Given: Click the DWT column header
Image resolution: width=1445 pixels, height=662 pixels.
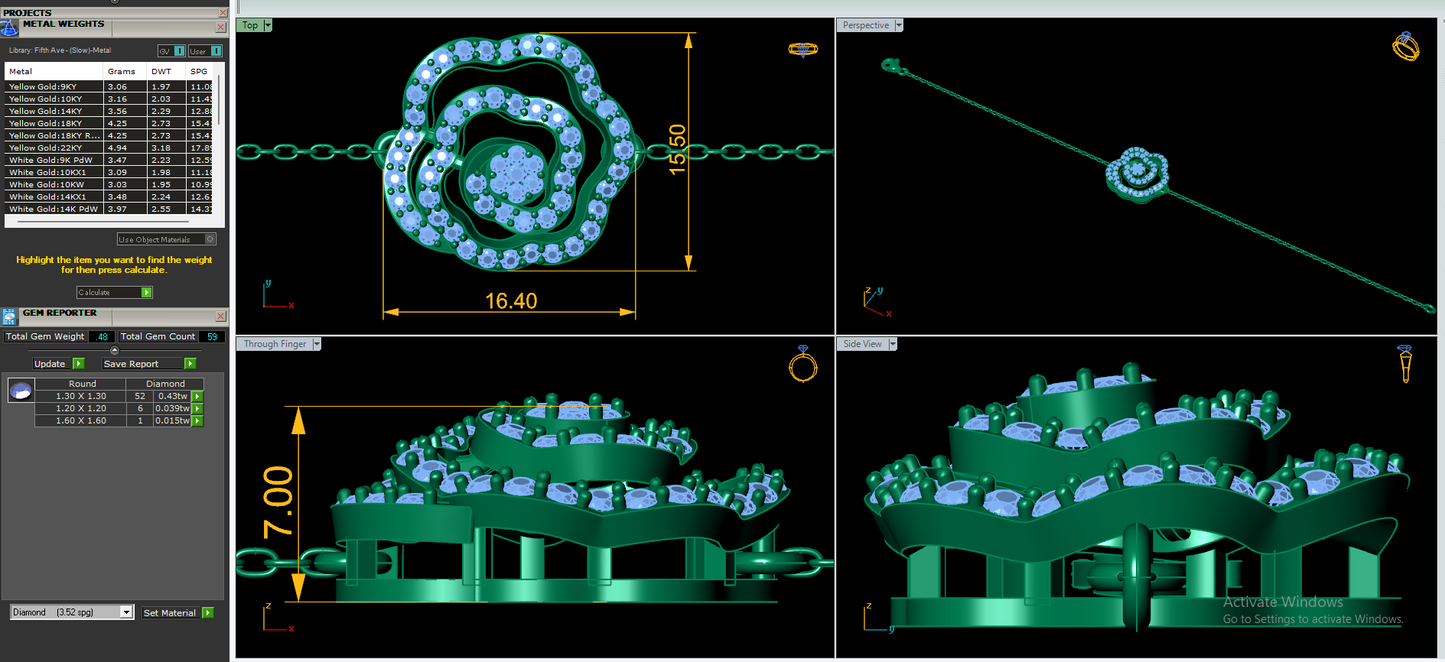Looking at the screenshot, I should click(x=166, y=72).
